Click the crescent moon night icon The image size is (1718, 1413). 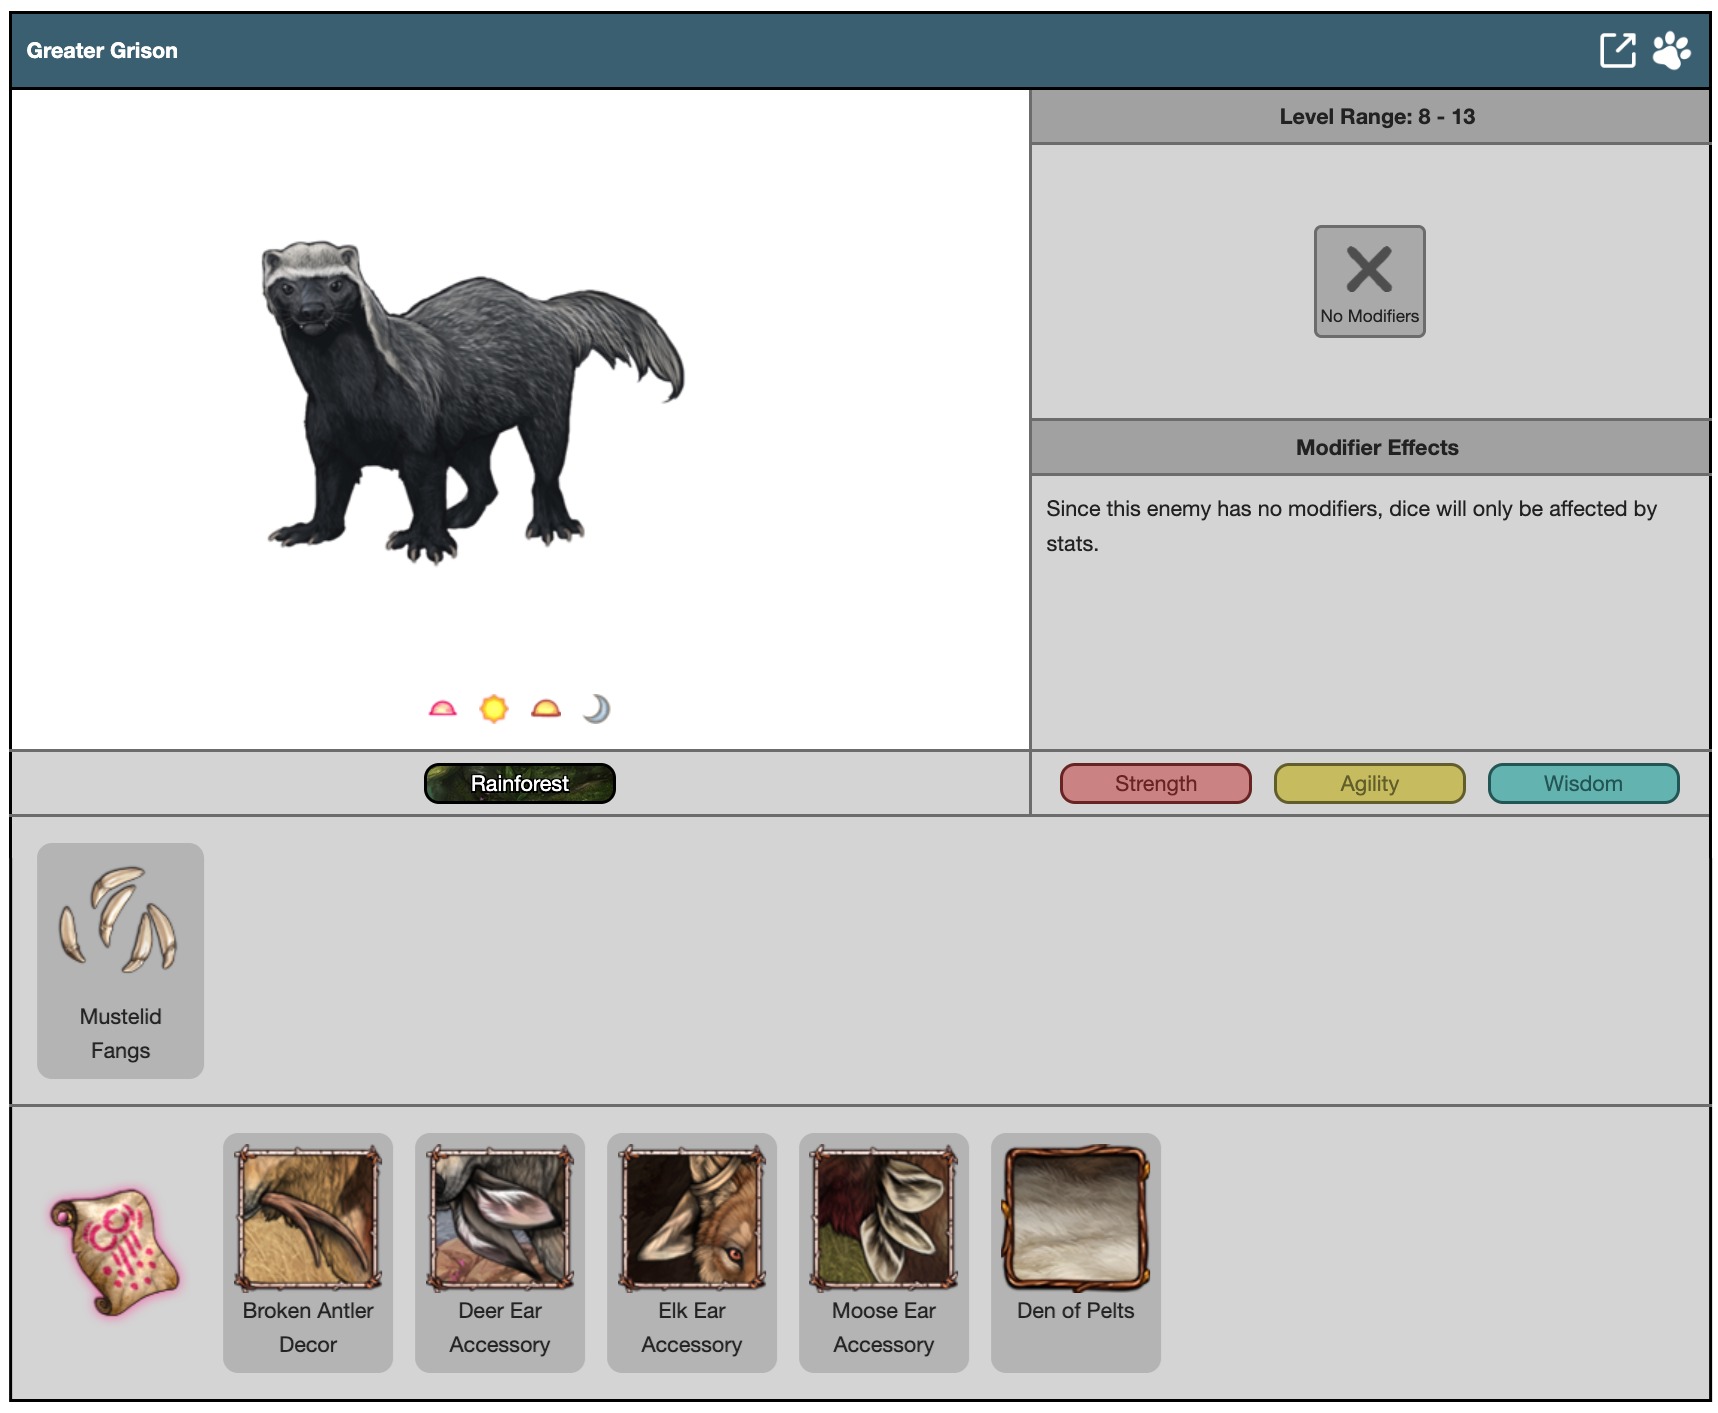point(597,709)
